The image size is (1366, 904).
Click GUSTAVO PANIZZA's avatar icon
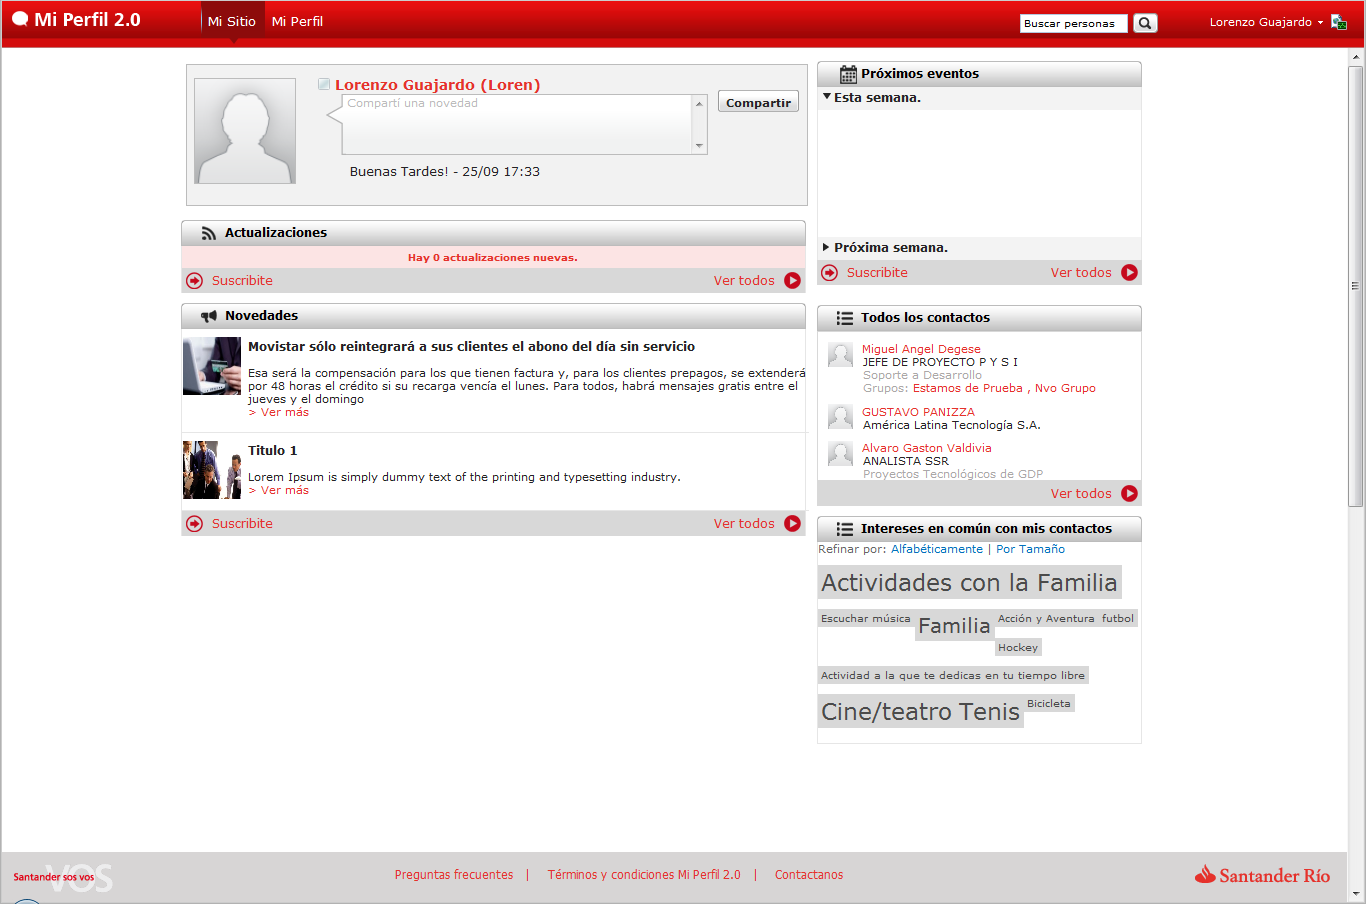click(841, 417)
